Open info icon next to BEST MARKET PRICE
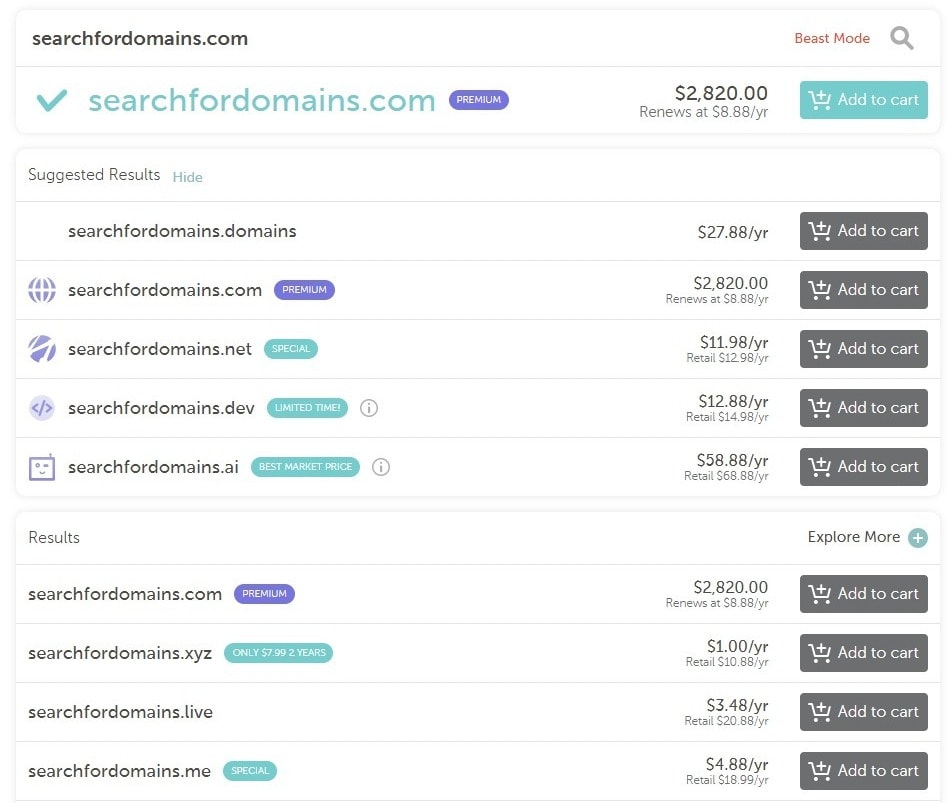951x803 pixels. point(381,467)
